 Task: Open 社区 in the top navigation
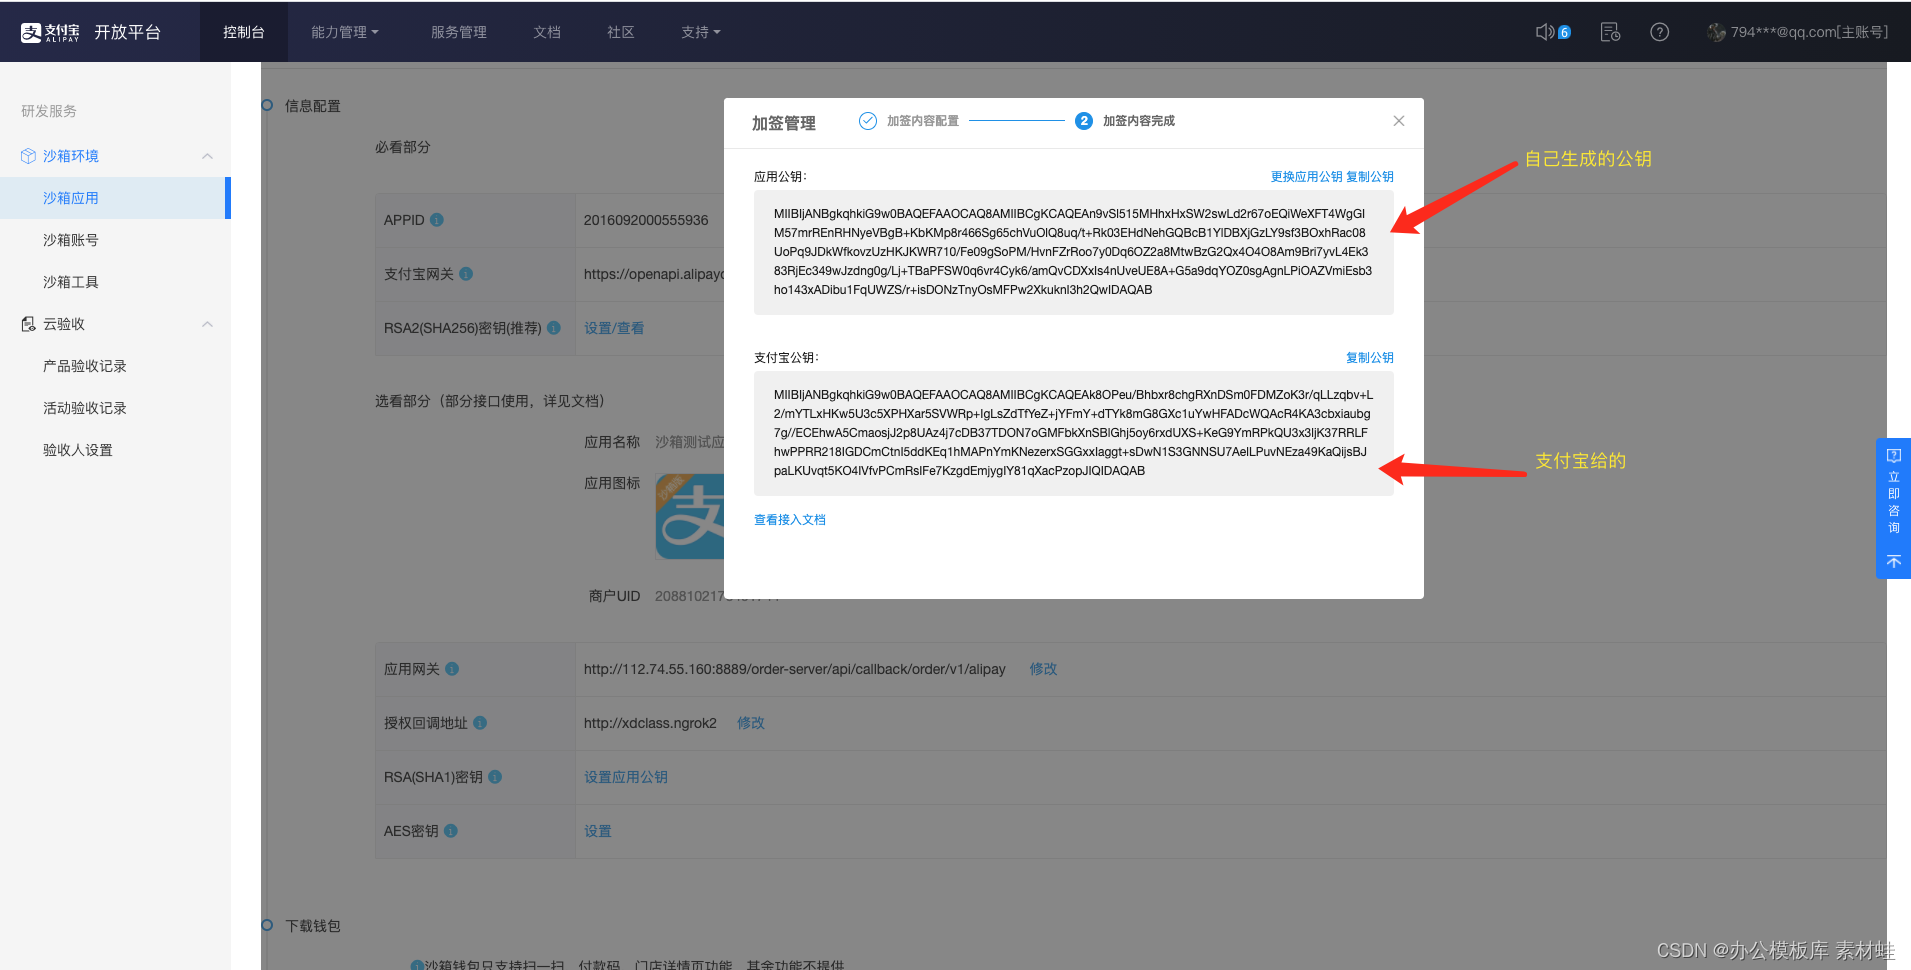[621, 32]
